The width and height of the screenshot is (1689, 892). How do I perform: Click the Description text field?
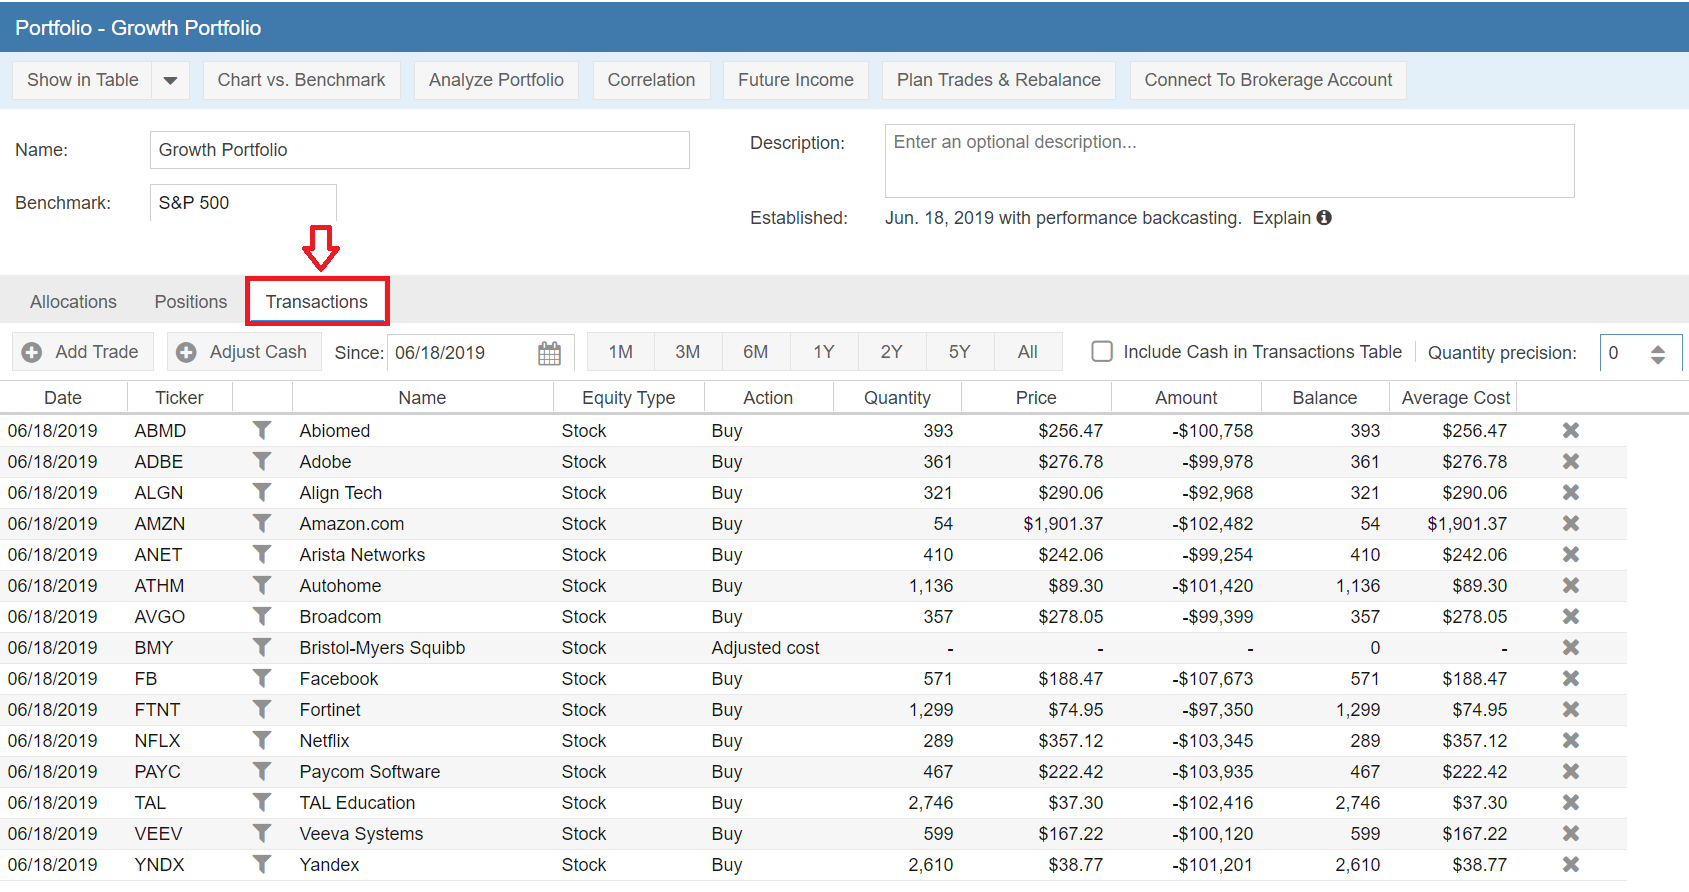point(1228,161)
